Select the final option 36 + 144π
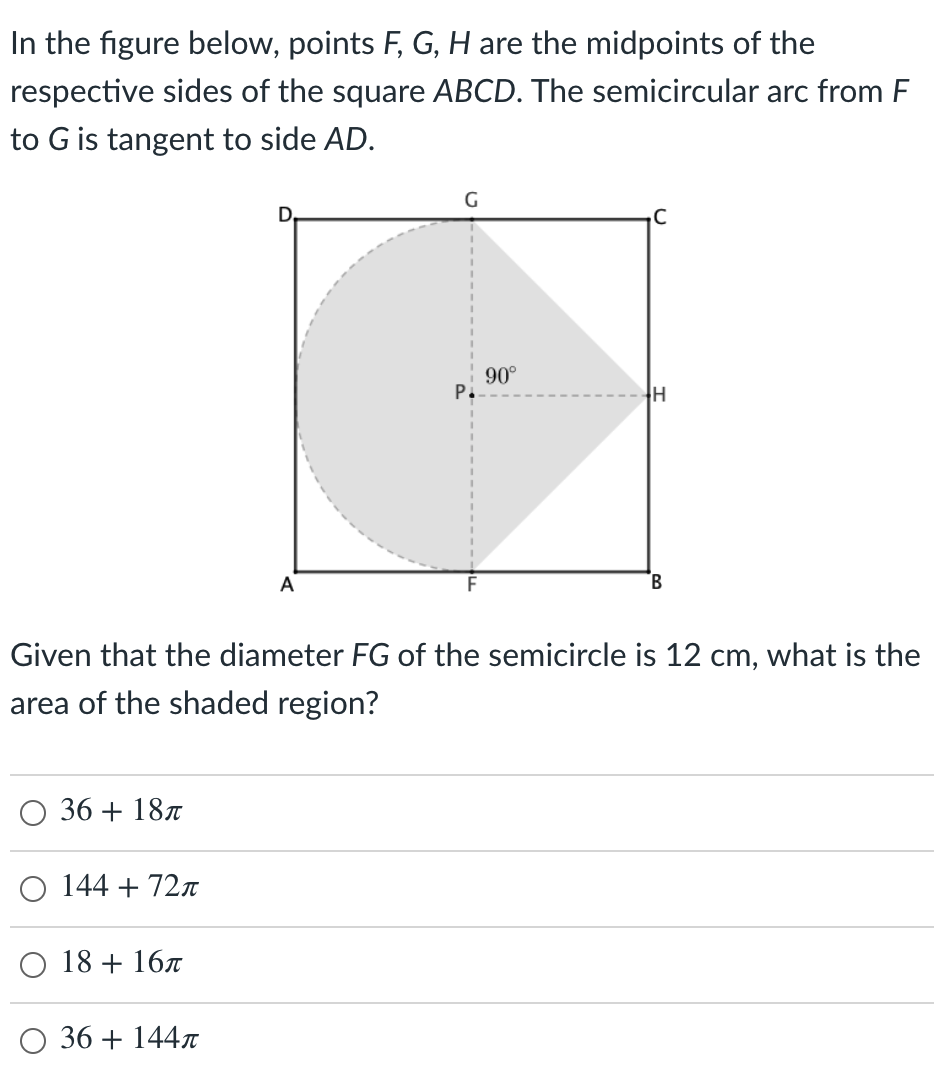The width and height of the screenshot is (944, 1080). pos(31,1041)
